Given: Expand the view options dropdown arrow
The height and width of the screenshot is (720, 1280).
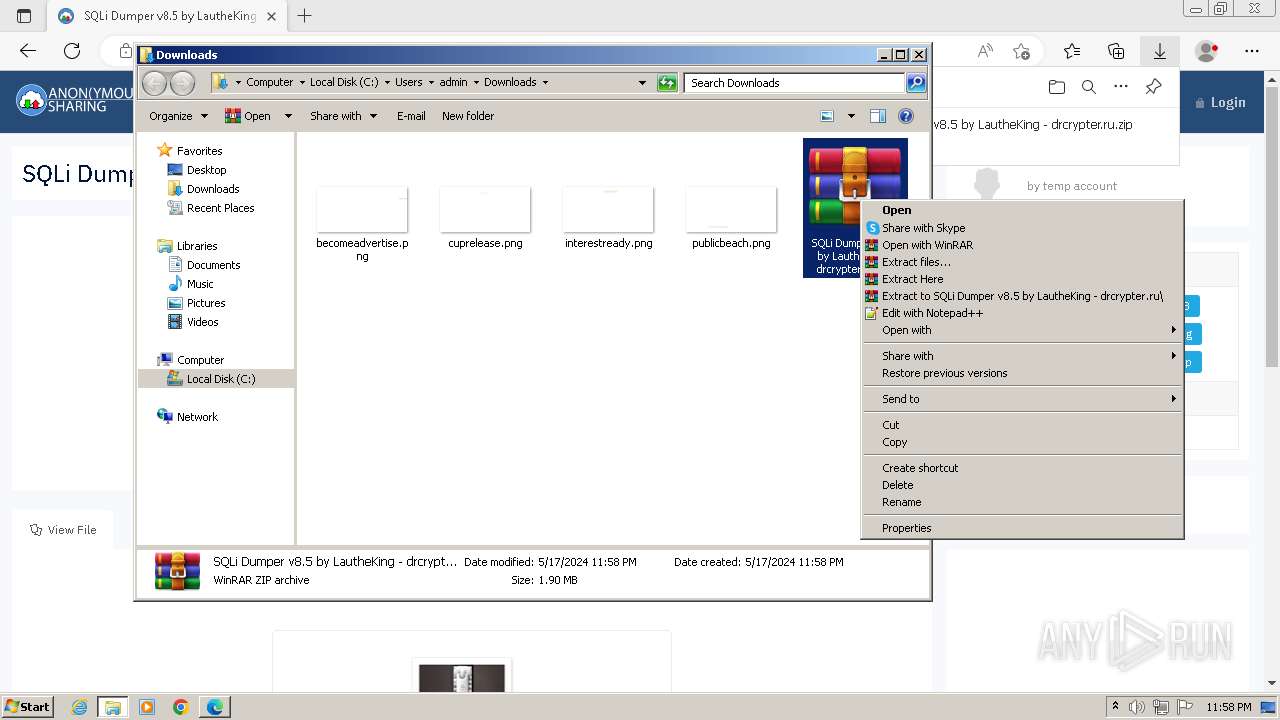Looking at the screenshot, I should tap(851, 116).
